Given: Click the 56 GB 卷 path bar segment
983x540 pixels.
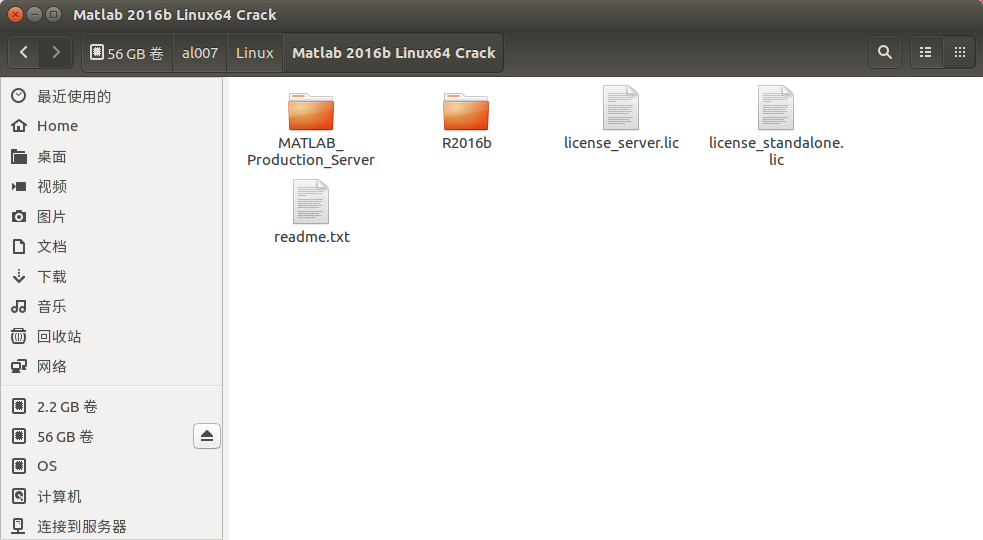Looking at the screenshot, I should pyautogui.click(x=128, y=53).
